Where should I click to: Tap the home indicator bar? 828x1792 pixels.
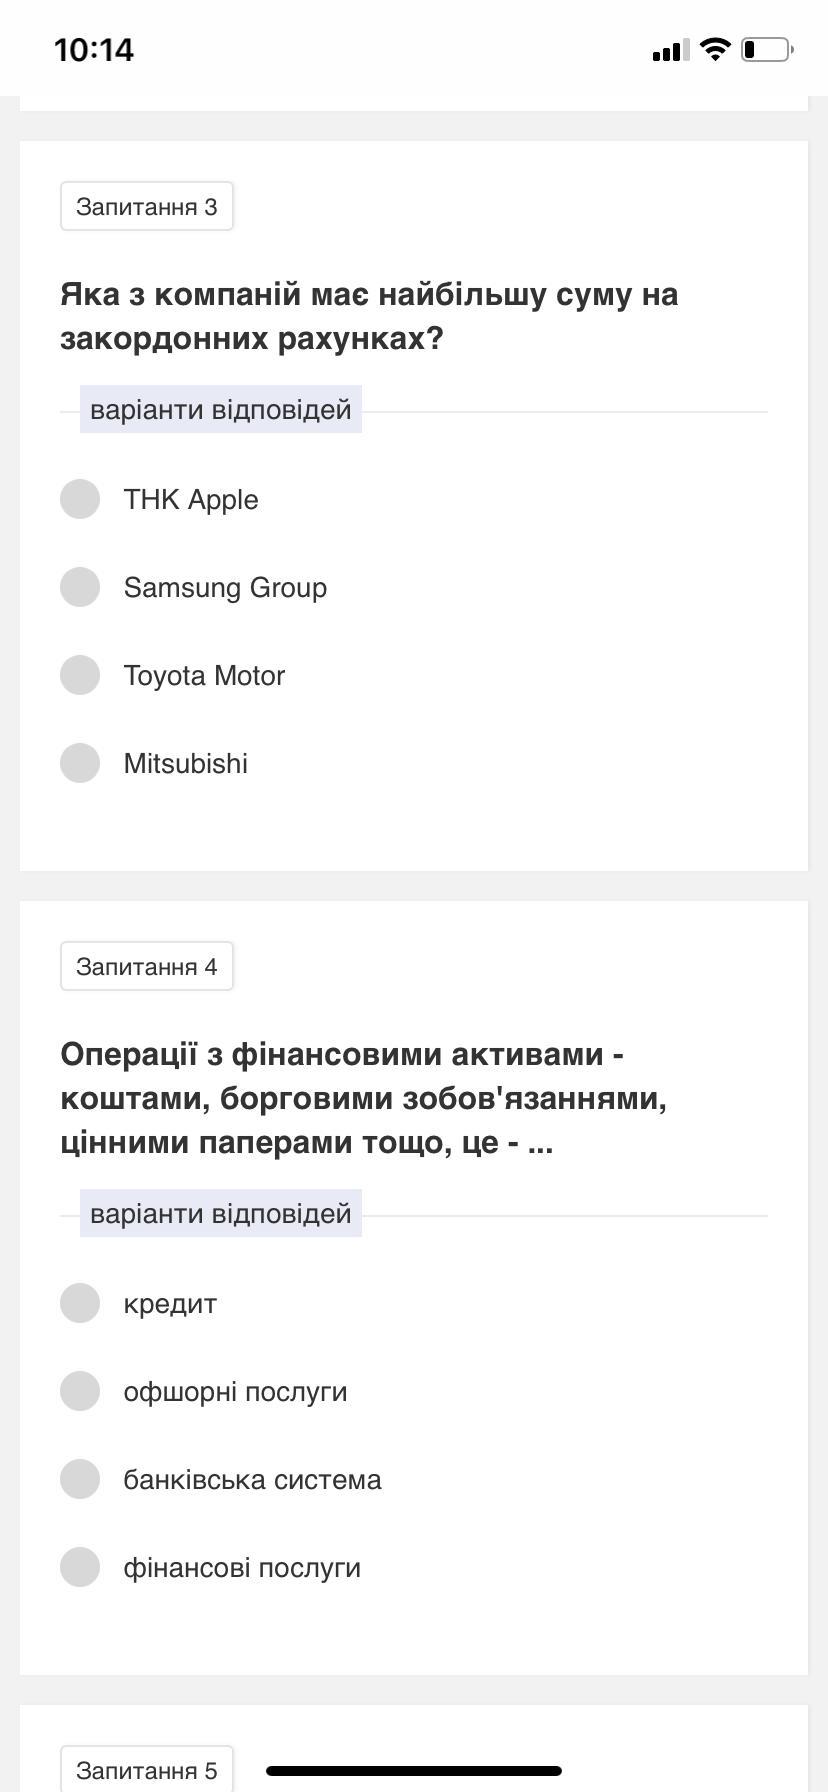point(414,1771)
